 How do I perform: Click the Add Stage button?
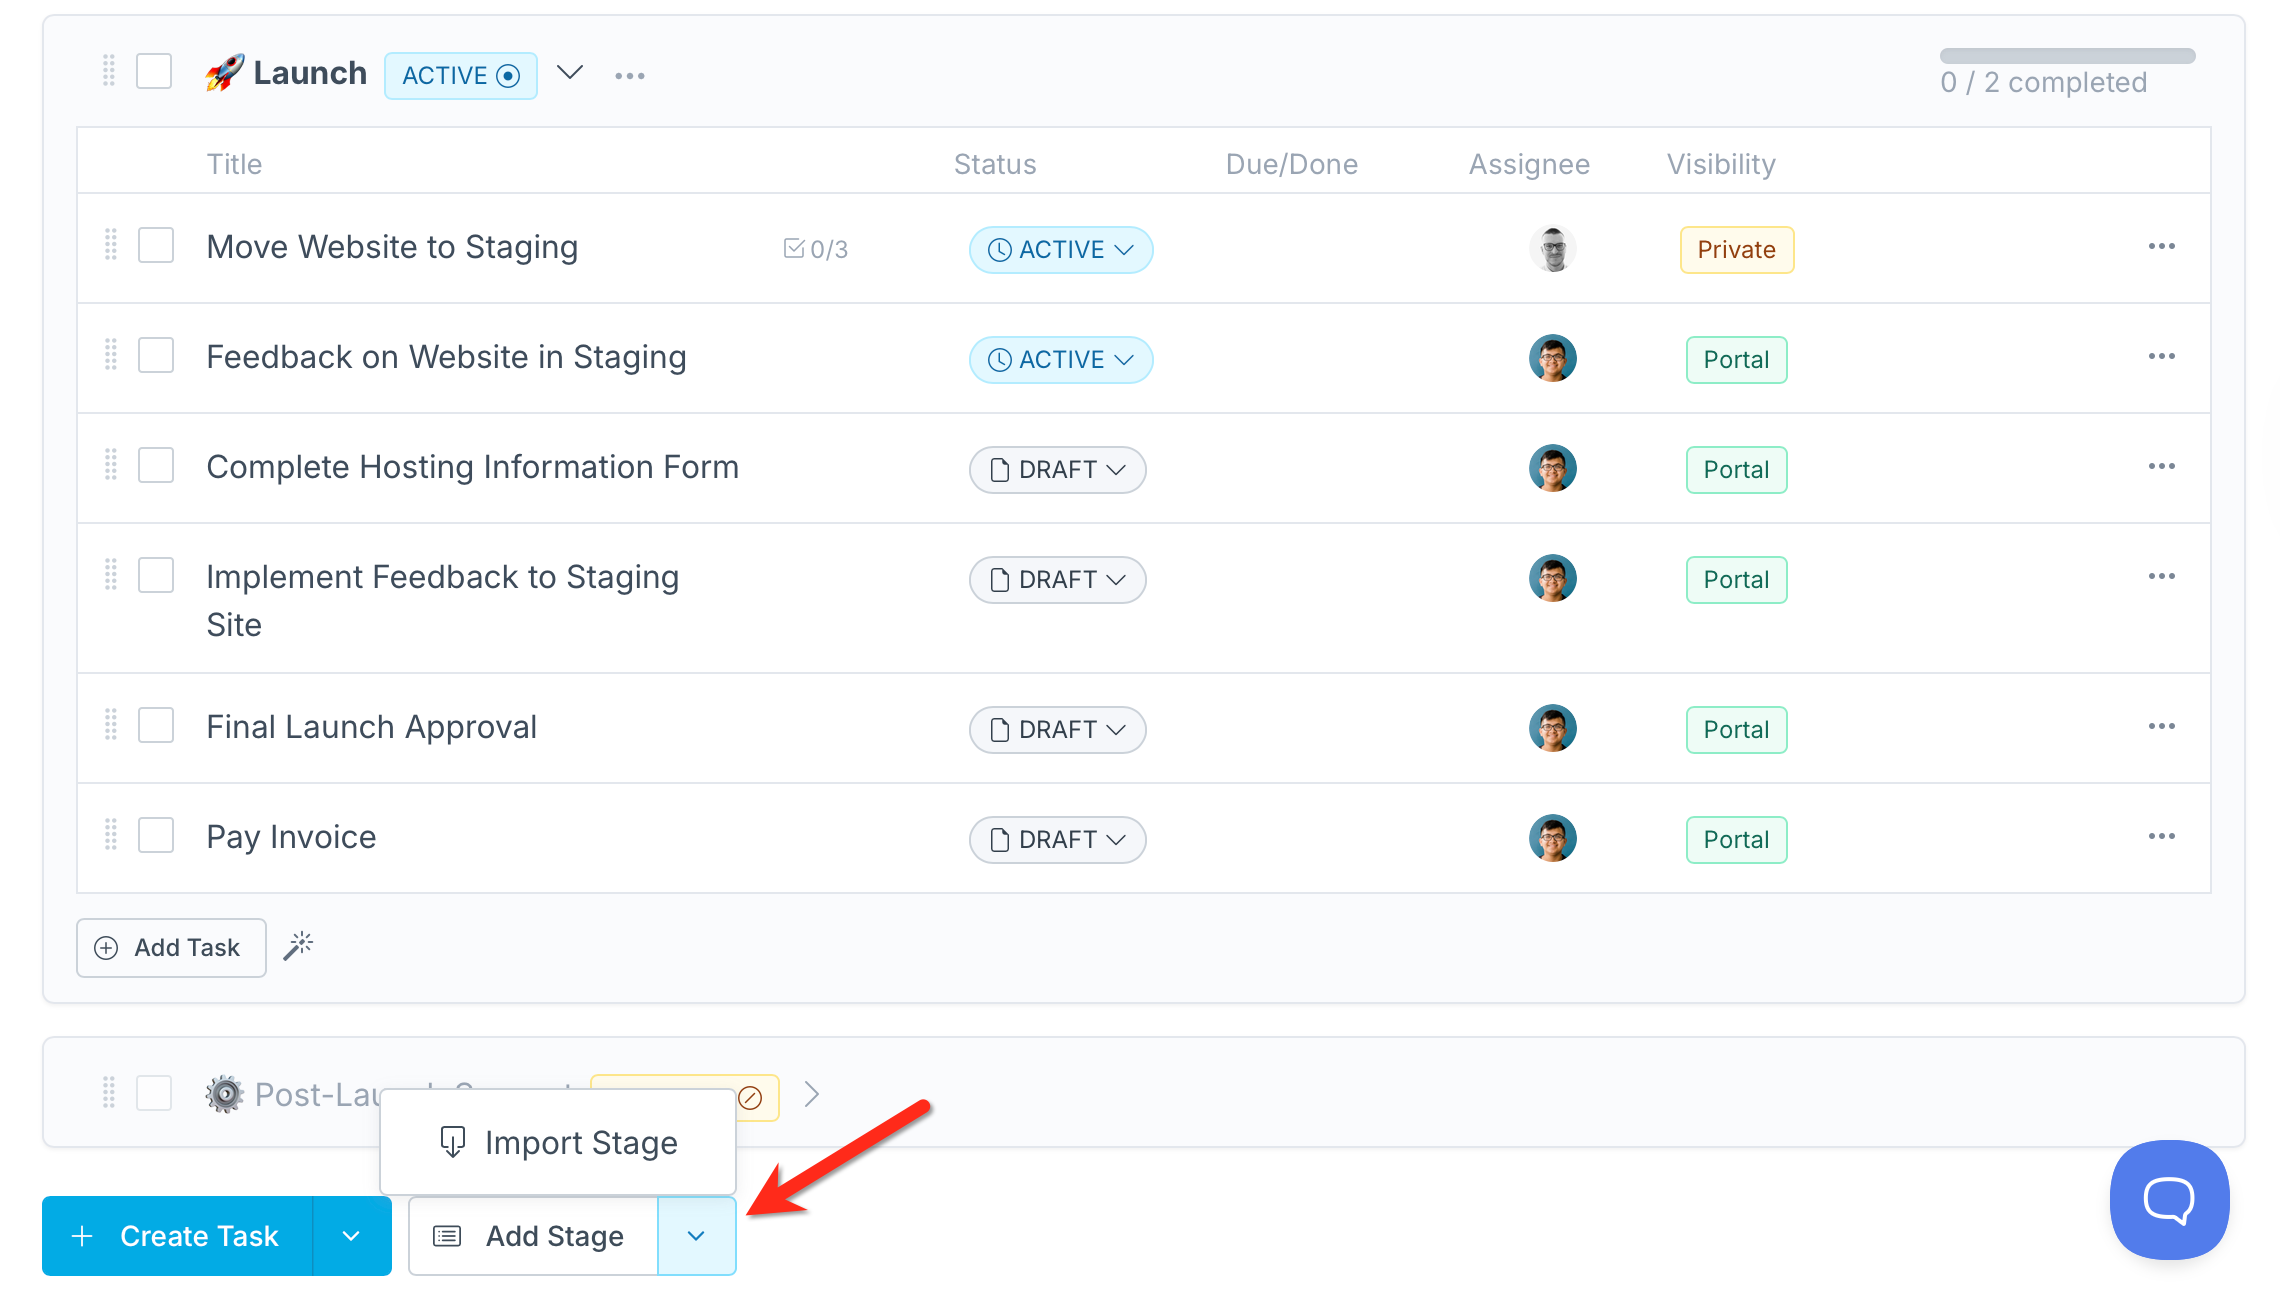pyautogui.click(x=533, y=1236)
